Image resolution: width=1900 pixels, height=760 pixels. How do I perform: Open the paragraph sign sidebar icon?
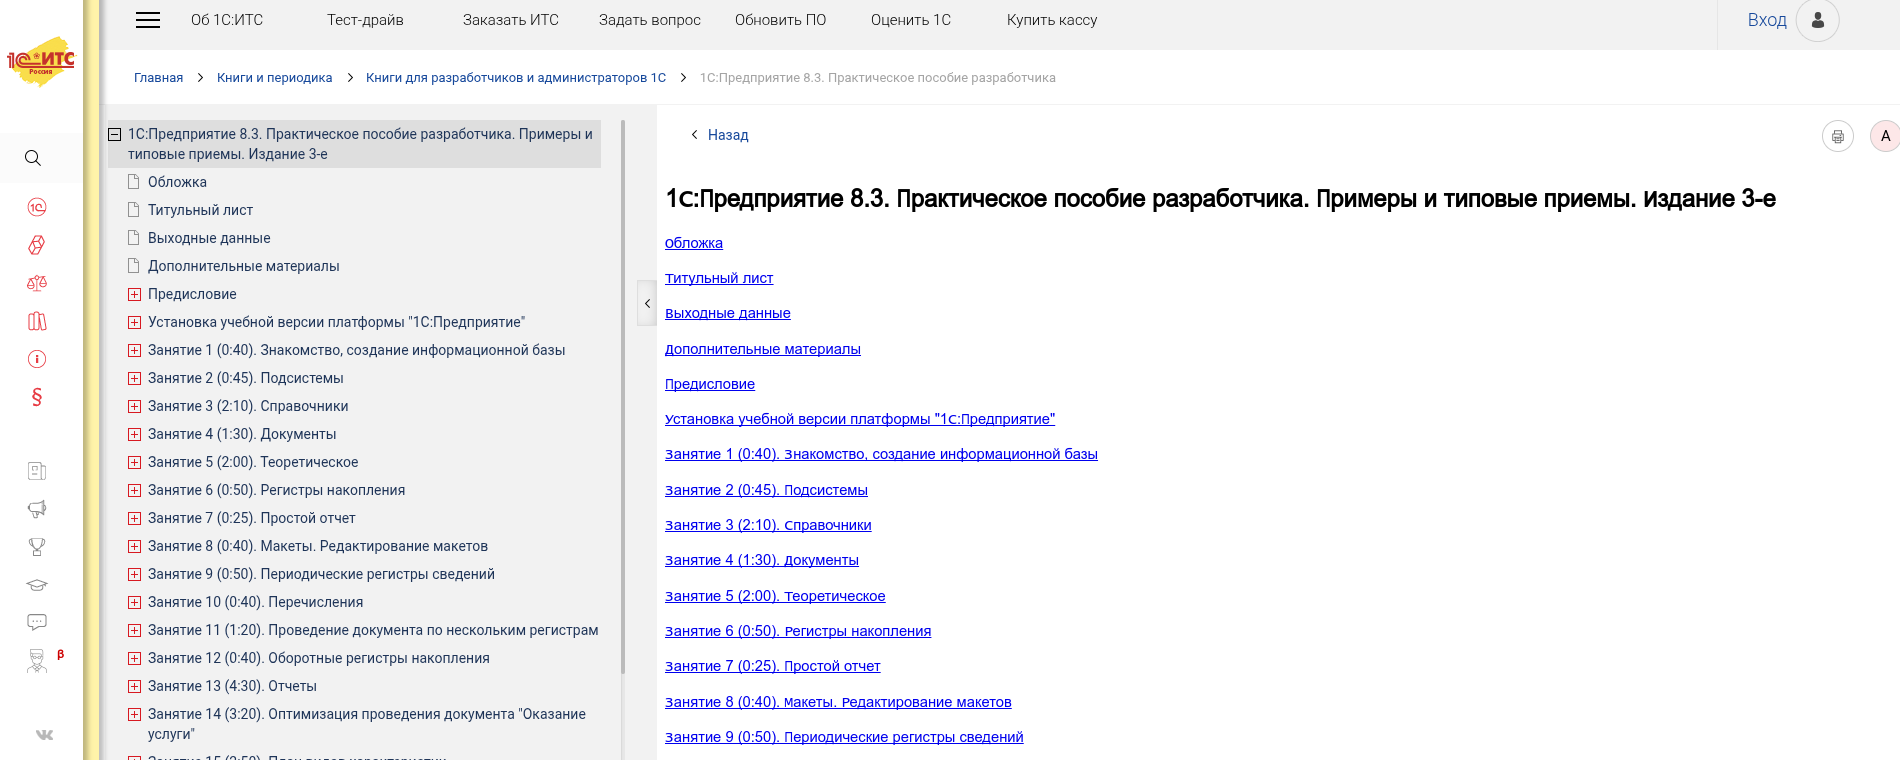click(x=37, y=397)
